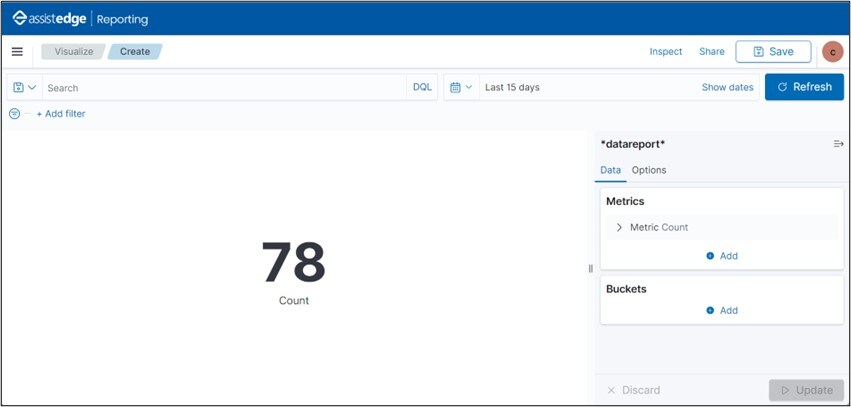The image size is (851, 407).
Task: Click the Metrics section heading
Action: [x=625, y=201]
